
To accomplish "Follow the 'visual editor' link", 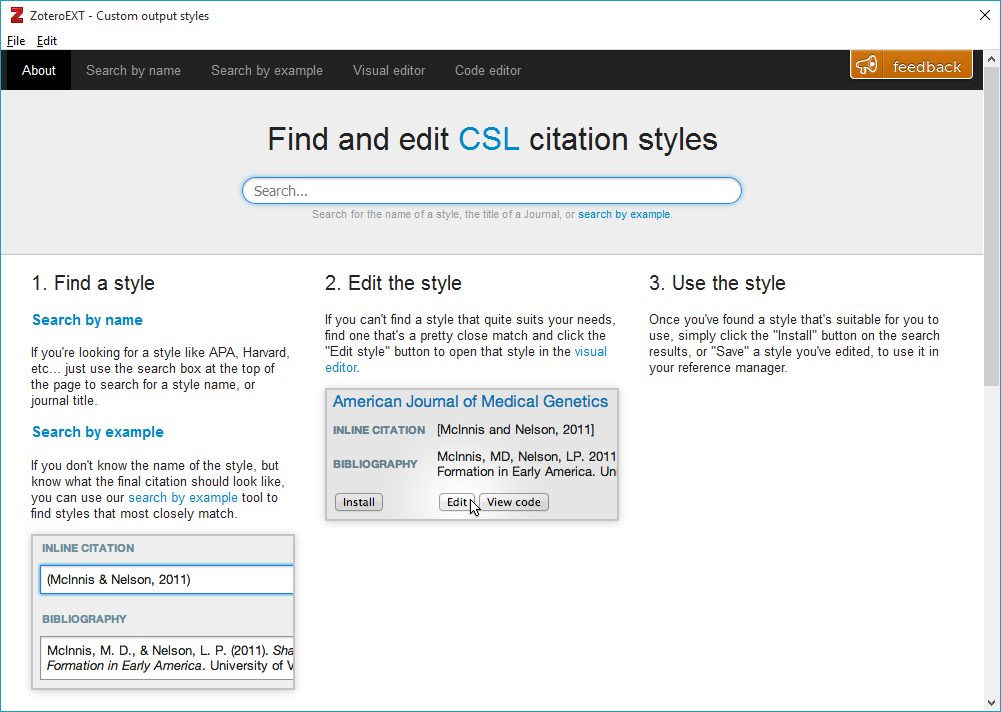I will (x=466, y=360).
